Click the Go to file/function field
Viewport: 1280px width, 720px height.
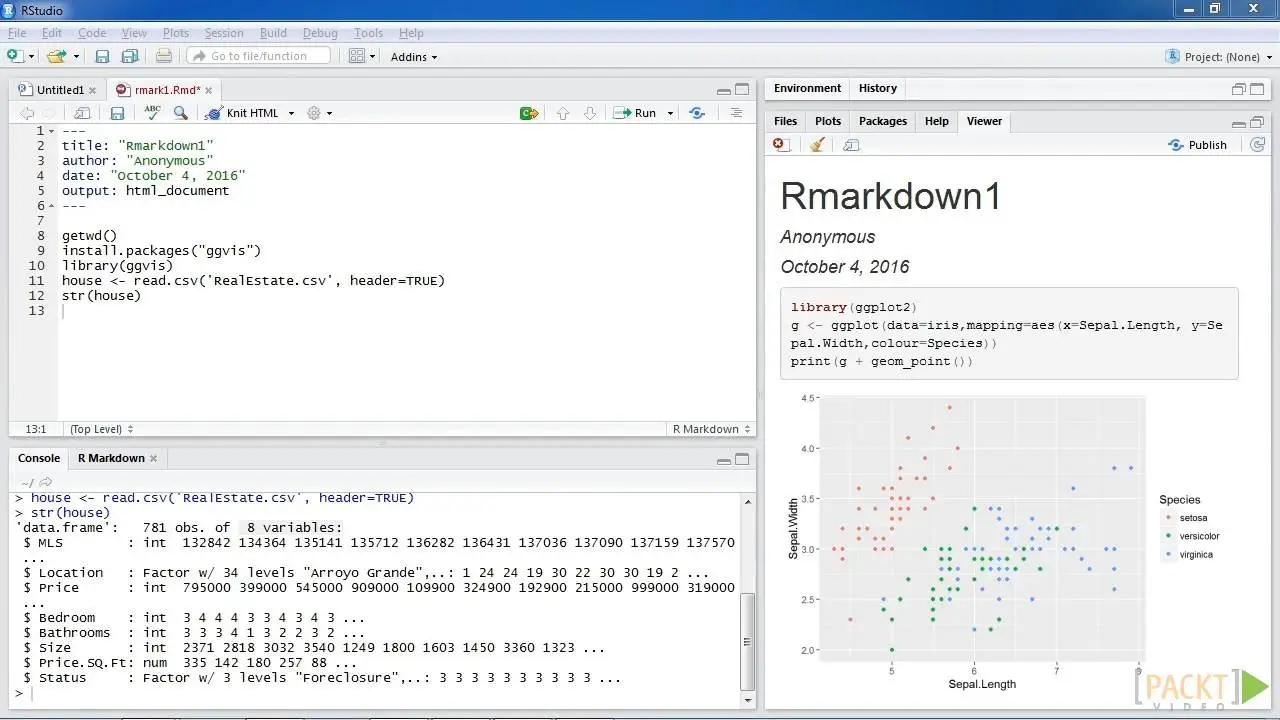tap(258, 56)
